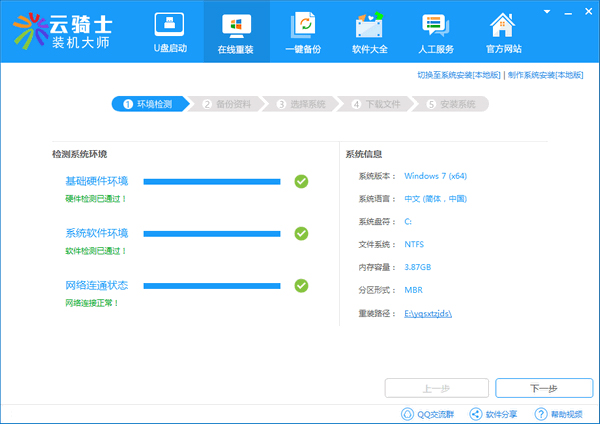Select the 在线重装 Windows icon
This screenshot has width=600, height=424.
(x=236, y=24)
